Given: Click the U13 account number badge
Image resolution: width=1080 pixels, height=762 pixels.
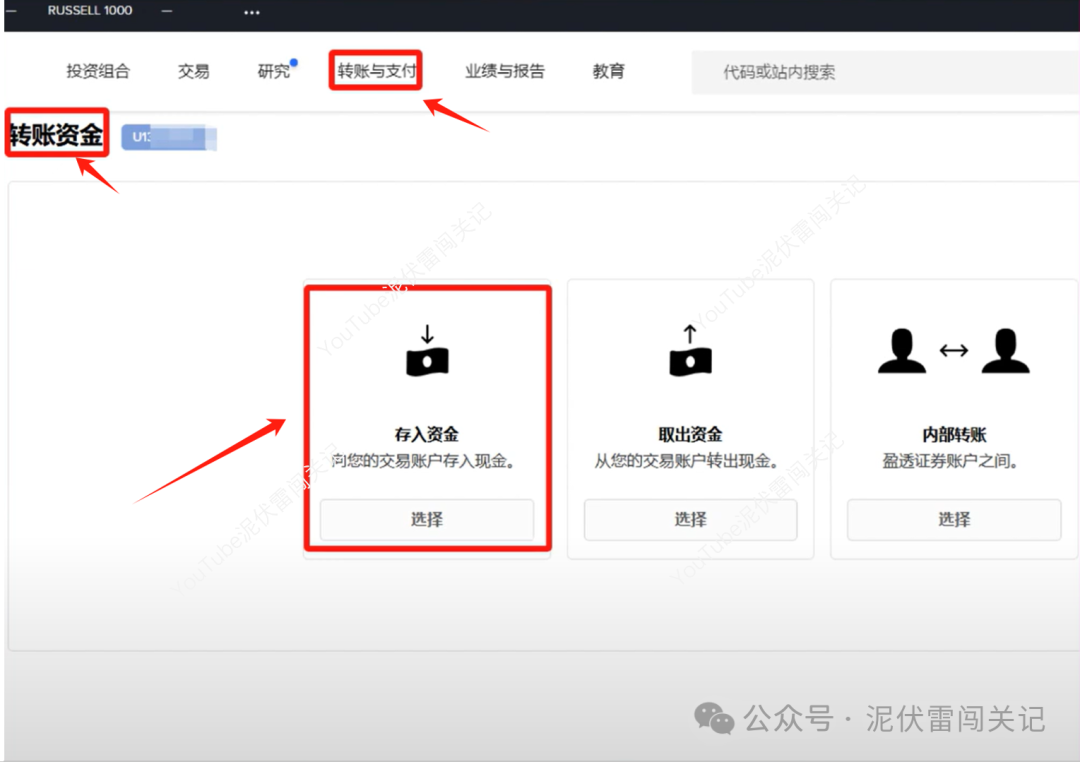Looking at the screenshot, I should tap(168, 137).
